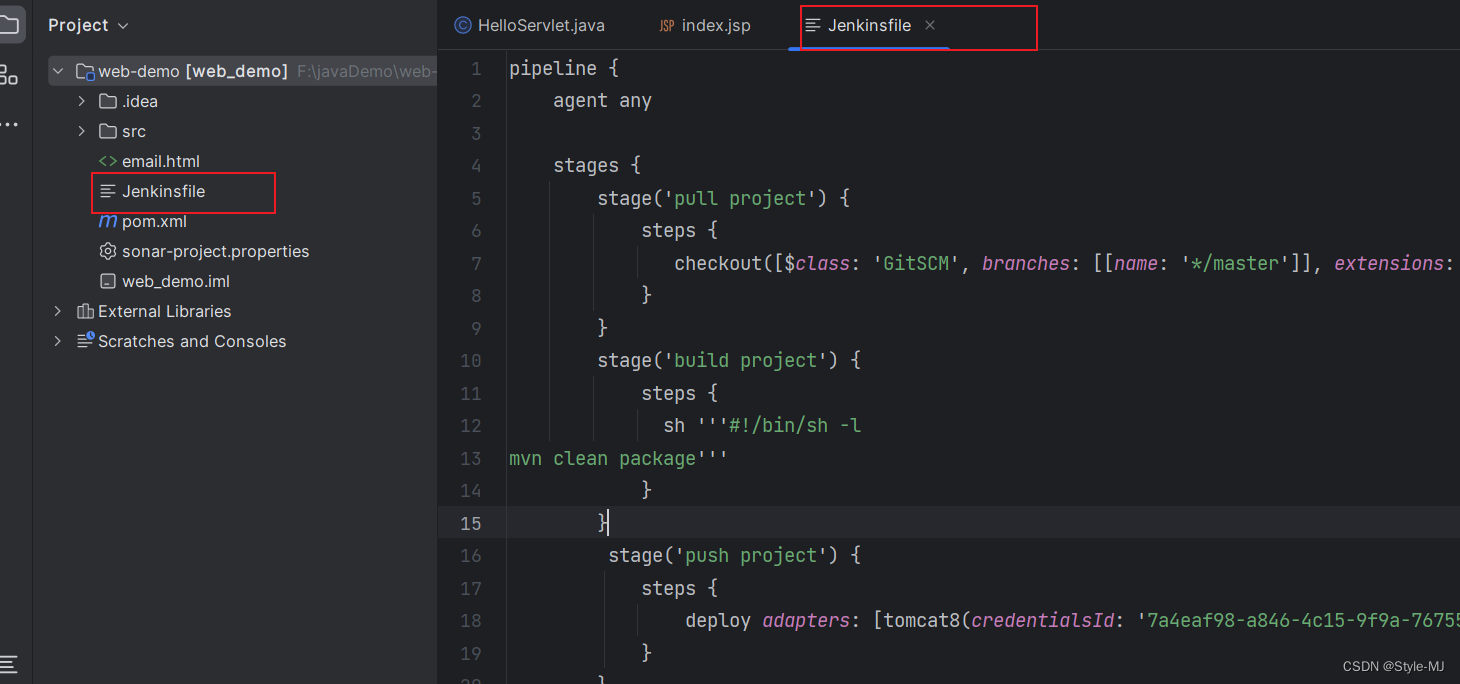Image resolution: width=1460 pixels, height=684 pixels.
Task: Click 'extensions' parameter on line 7
Action: tap(1389, 263)
